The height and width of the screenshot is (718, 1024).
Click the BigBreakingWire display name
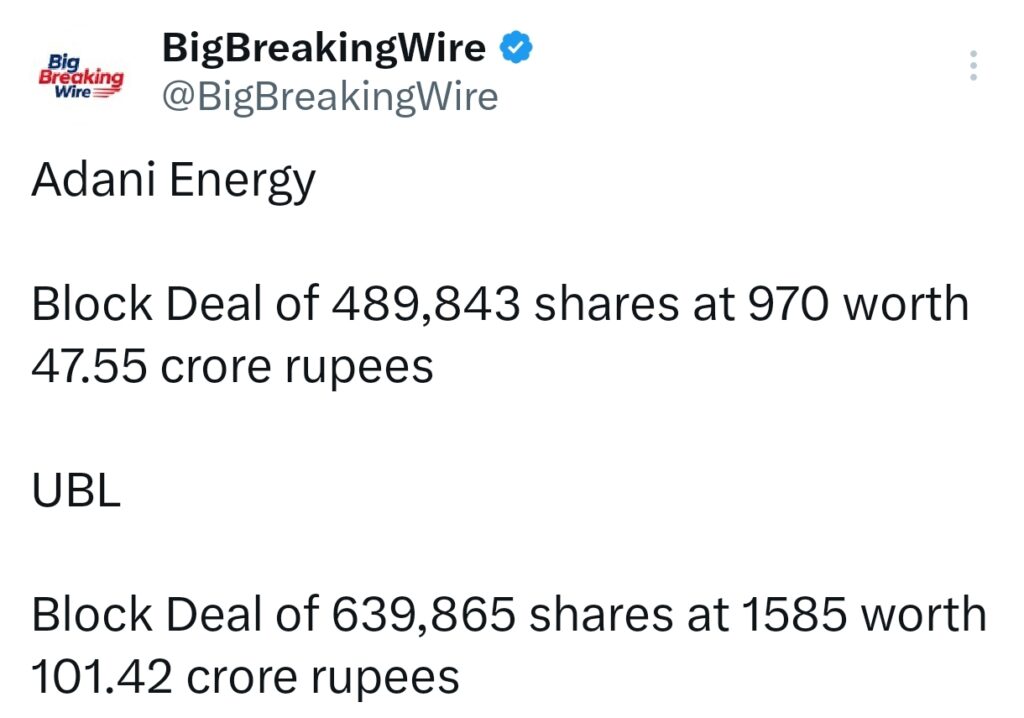point(322,45)
